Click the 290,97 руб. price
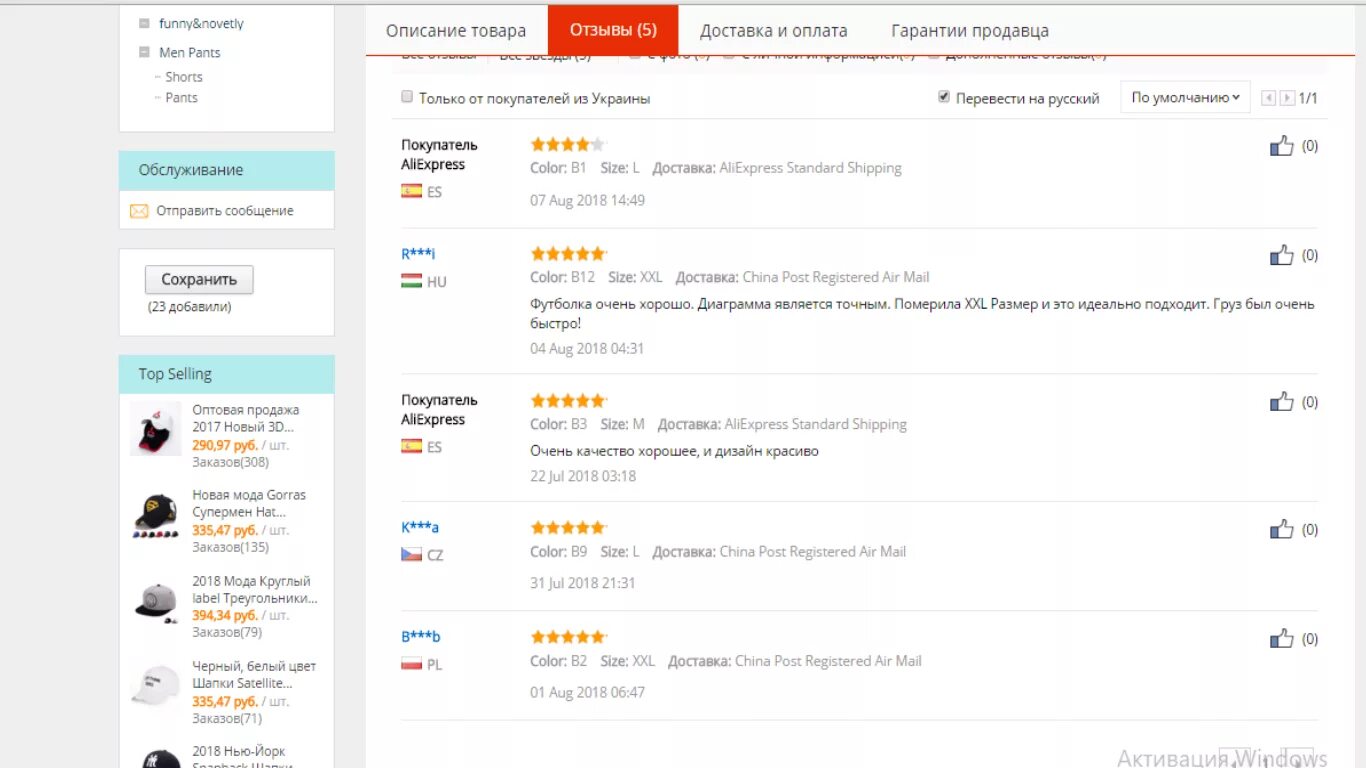The image size is (1366, 768). (x=225, y=445)
